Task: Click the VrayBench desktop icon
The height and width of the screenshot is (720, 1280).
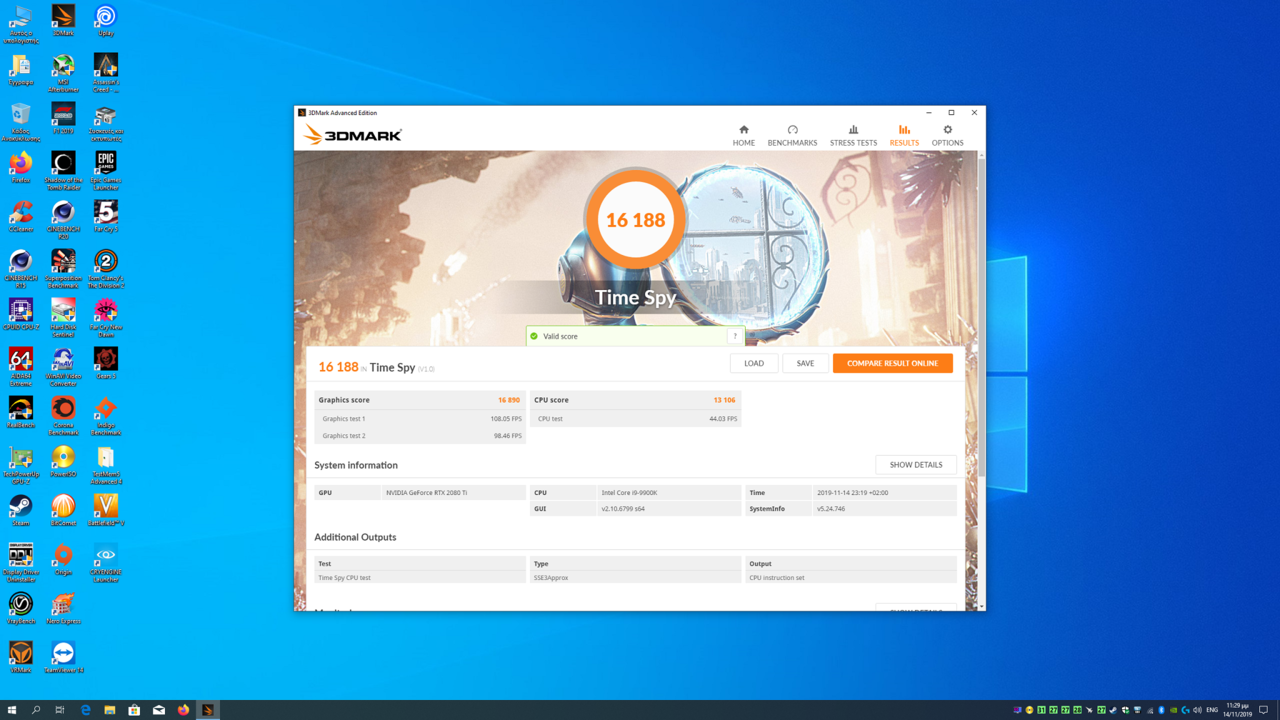Action: tap(20, 608)
